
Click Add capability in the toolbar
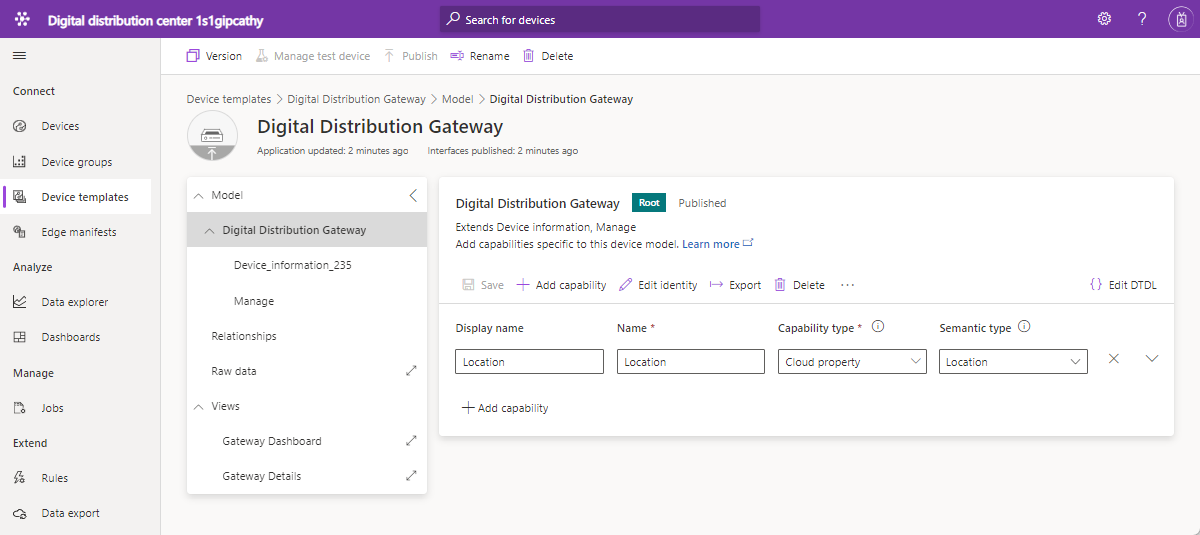click(x=561, y=285)
